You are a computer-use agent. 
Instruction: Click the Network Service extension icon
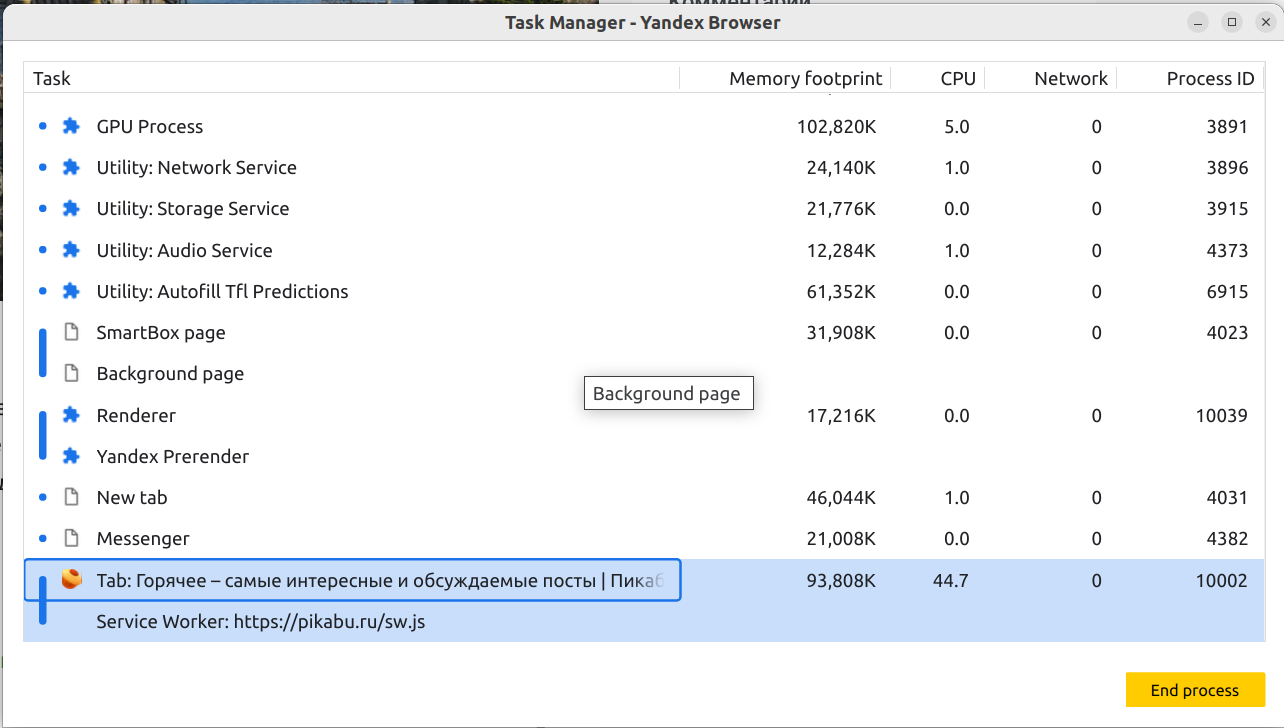[71, 168]
